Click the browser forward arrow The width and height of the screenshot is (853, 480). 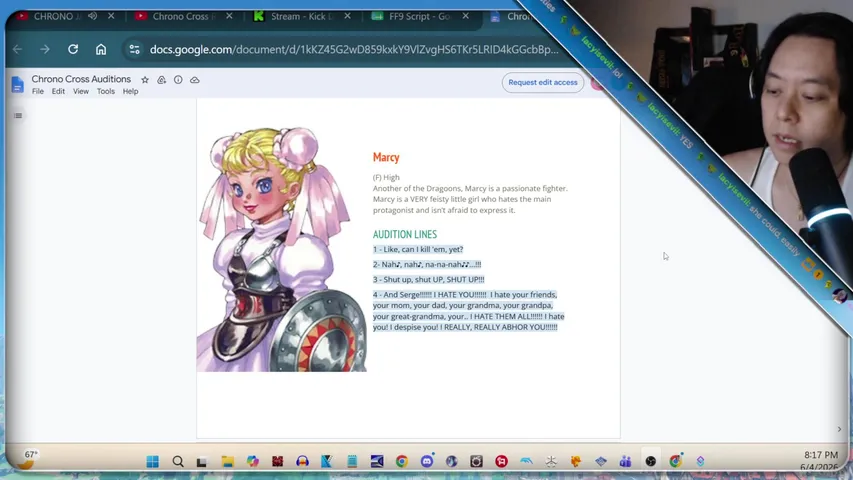45,50
